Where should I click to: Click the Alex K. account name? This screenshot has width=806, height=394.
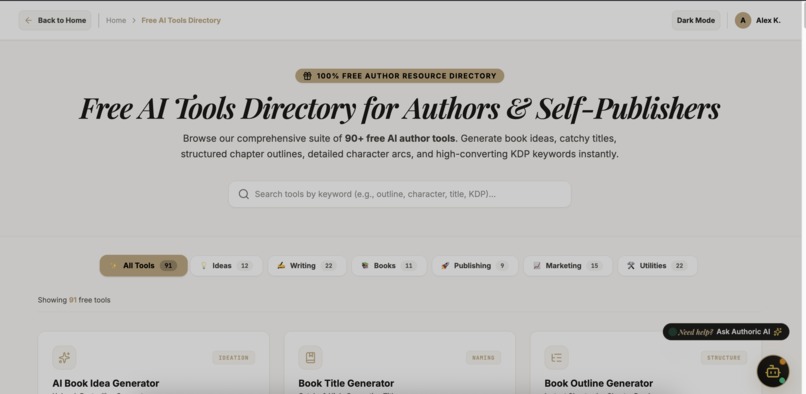click(x=768, y=21)
